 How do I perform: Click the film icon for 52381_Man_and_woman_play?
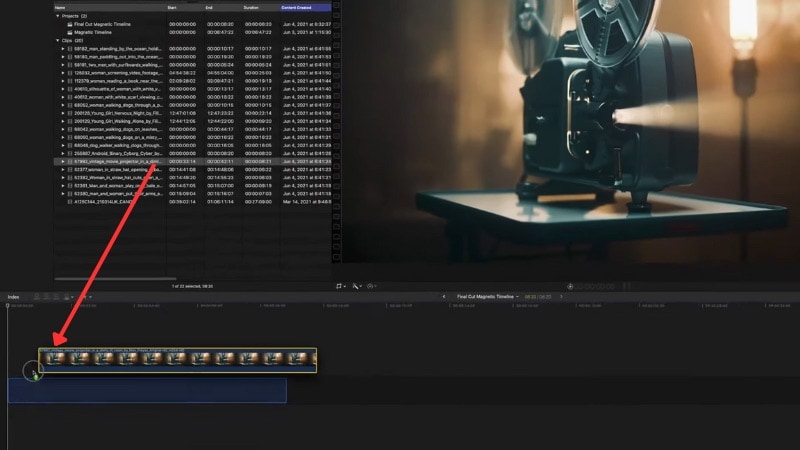click(x=70, y=186)
